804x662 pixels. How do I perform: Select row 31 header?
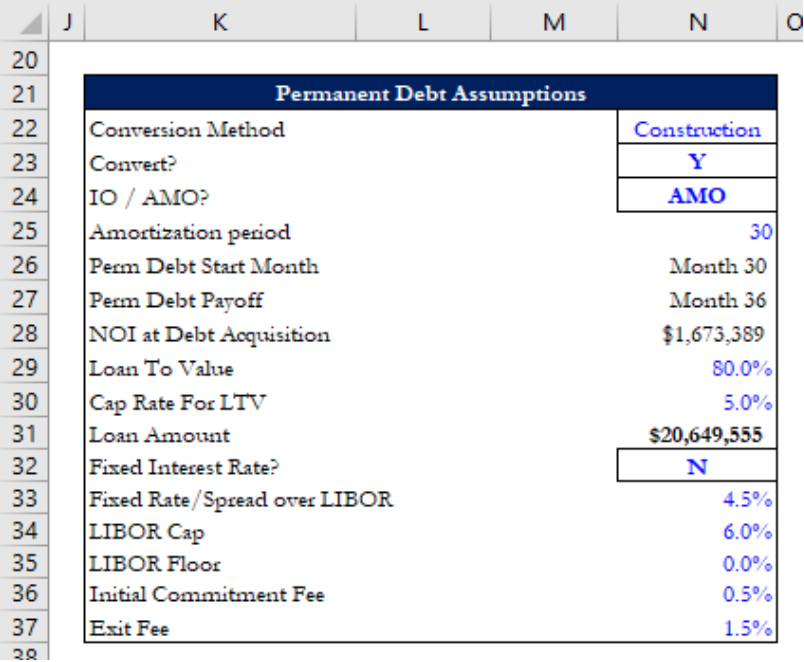click(24, 434)
